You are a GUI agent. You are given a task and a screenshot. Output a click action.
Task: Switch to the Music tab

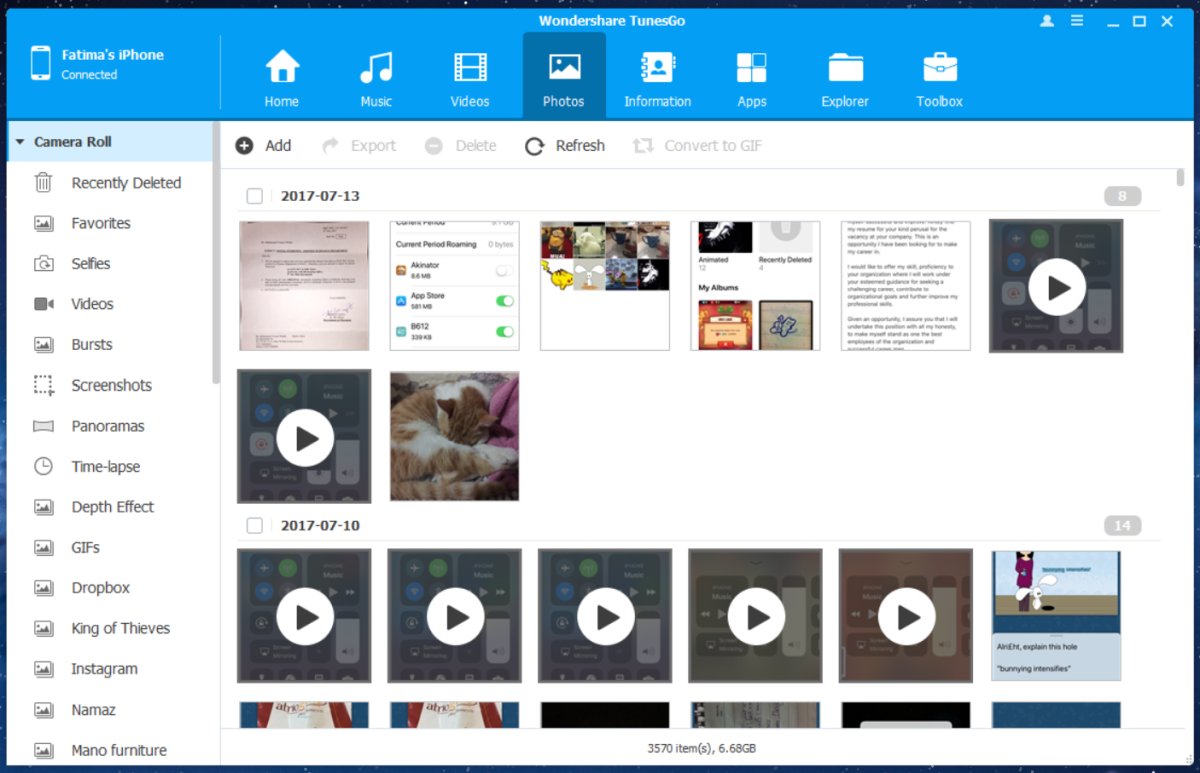(x=376, y=78)
